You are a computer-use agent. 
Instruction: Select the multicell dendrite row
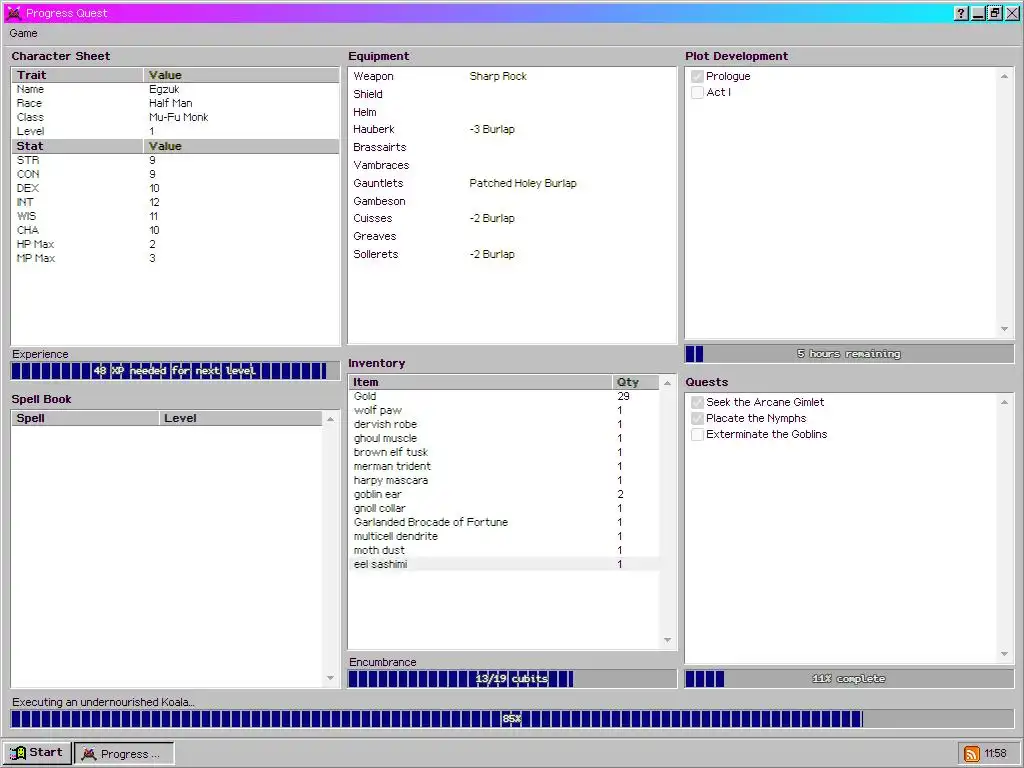pyautogui.click(x=504, y=536)
